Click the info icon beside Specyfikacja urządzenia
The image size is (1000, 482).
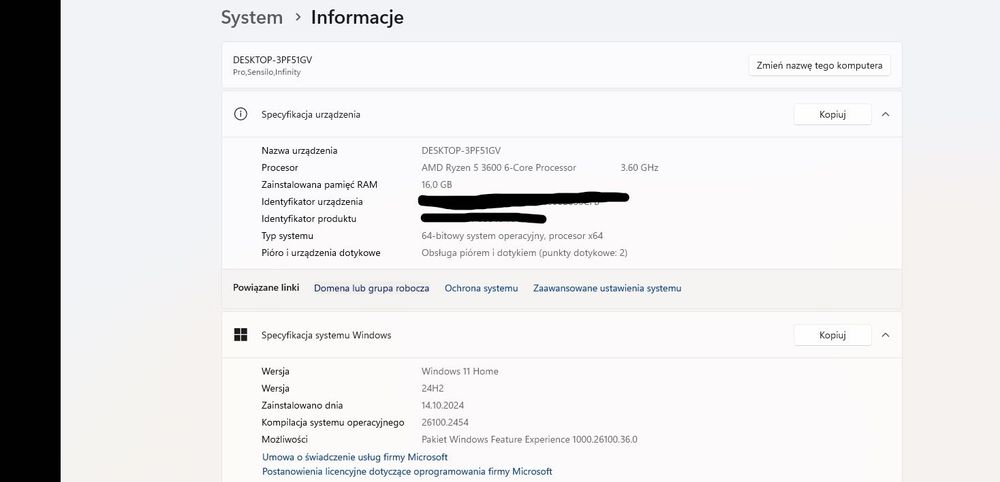pos(240,114)
